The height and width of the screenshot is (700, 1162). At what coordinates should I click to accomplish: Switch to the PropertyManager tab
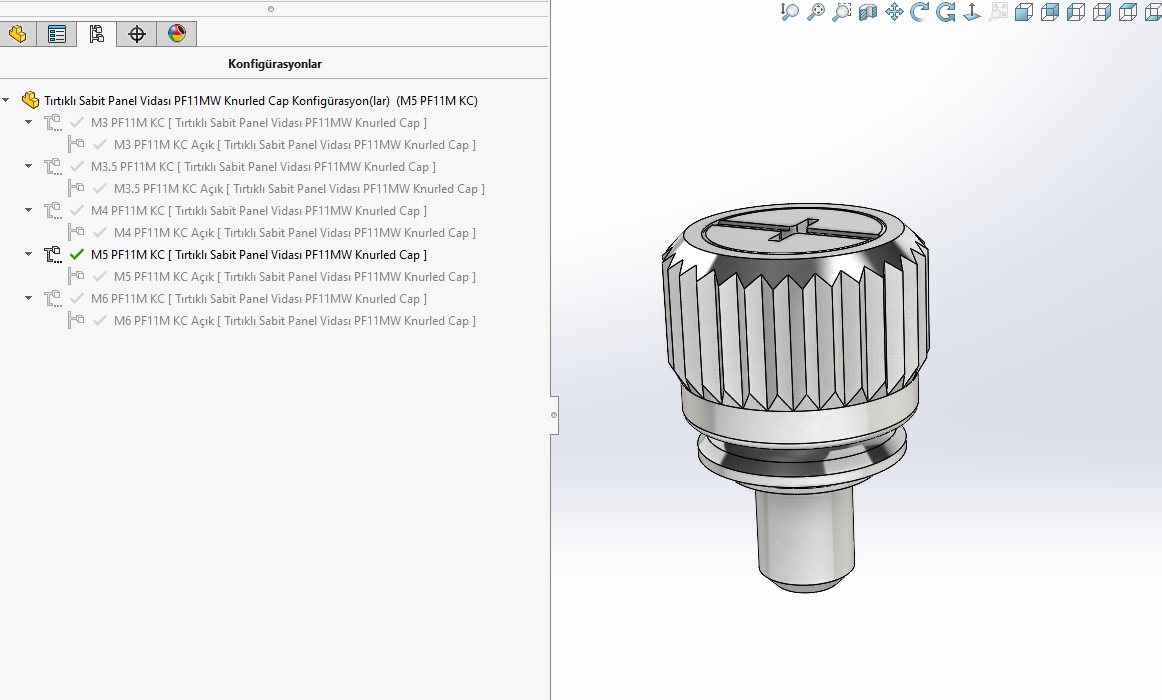[57, 34]
